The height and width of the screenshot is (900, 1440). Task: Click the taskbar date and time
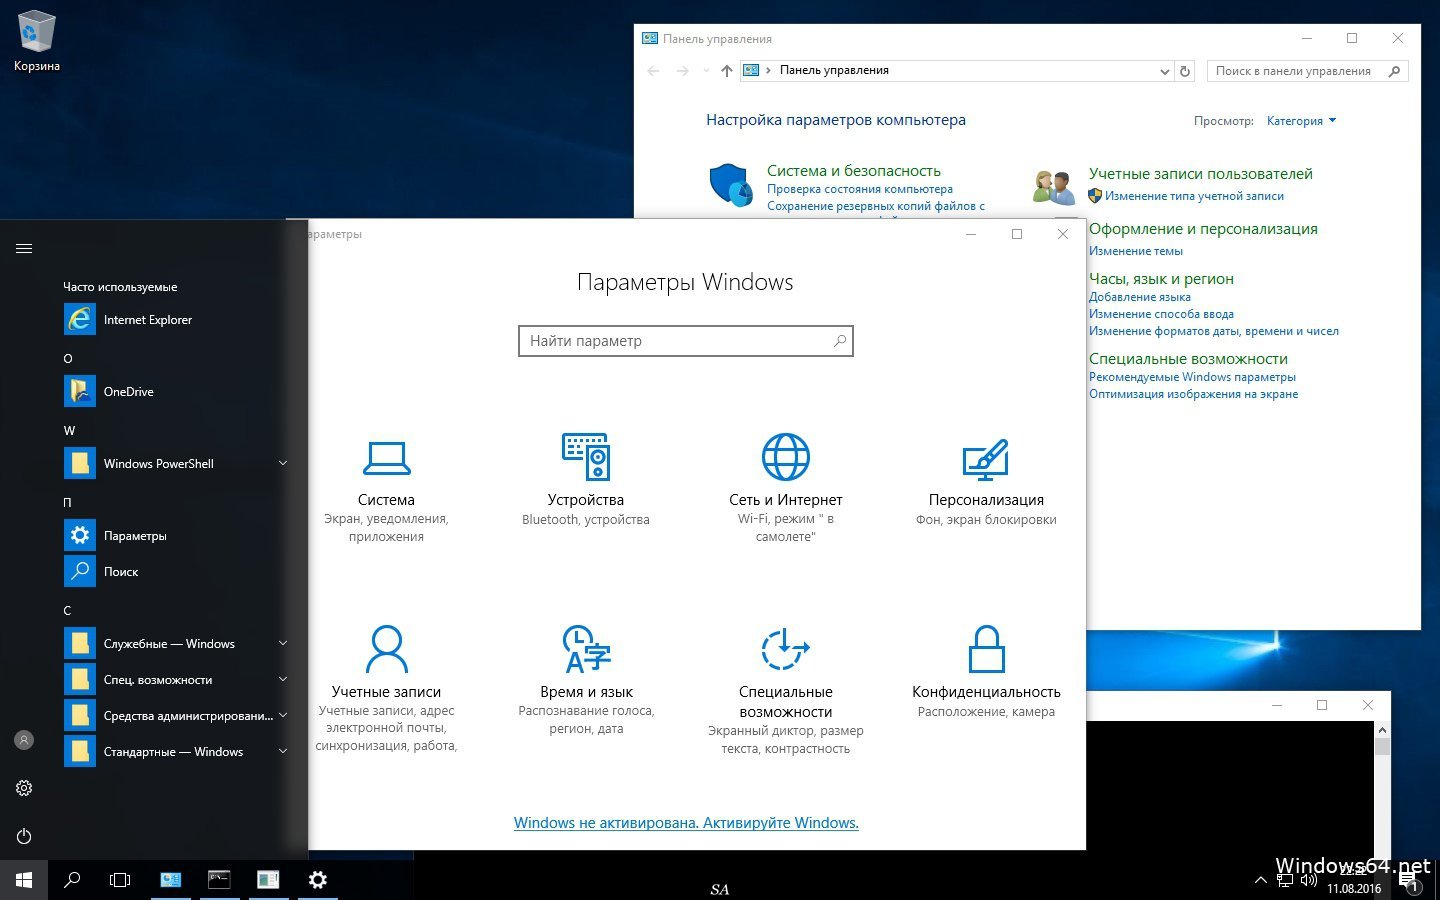1354,881
